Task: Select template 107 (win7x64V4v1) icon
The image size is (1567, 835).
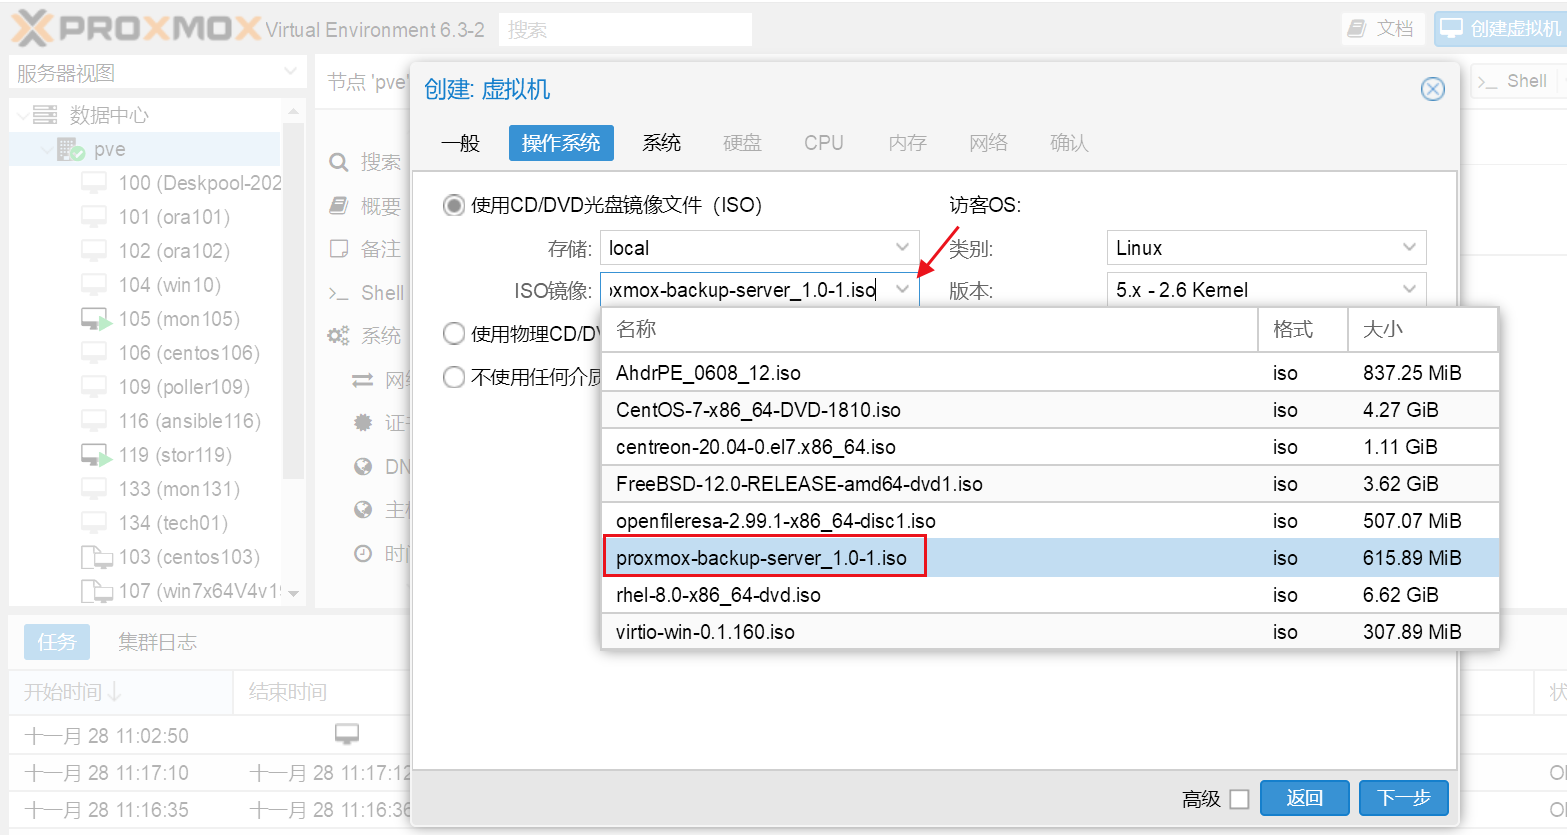Action: (x=96, y=591)
